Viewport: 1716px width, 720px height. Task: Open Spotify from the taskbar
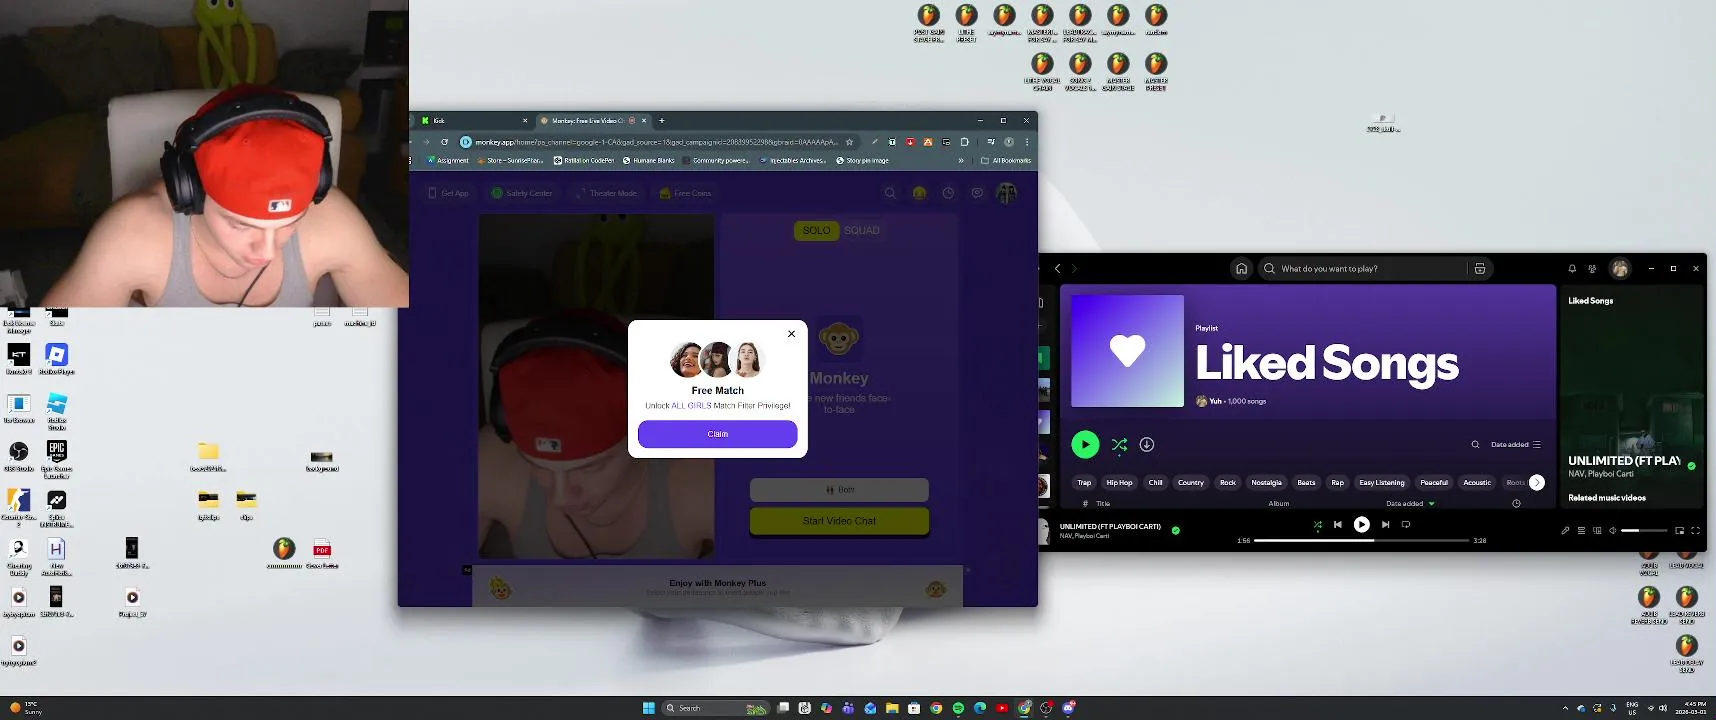pos(958,708)
